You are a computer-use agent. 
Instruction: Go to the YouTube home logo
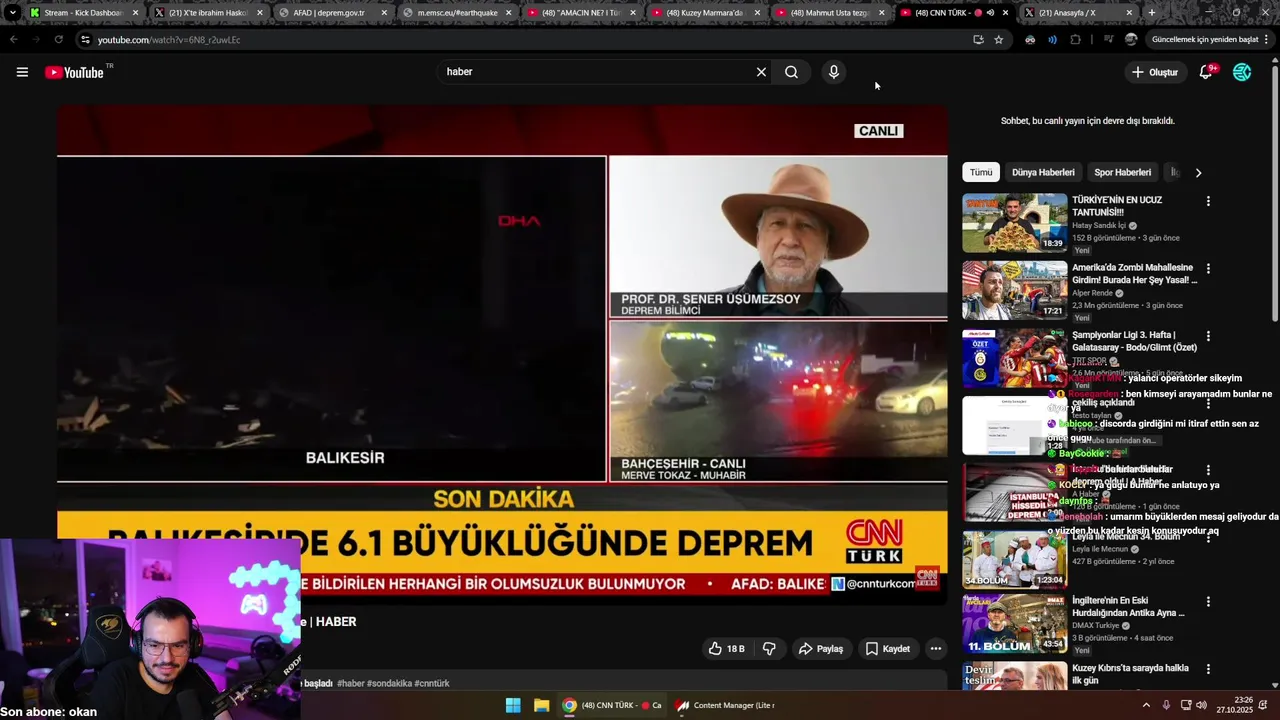click(x=74, y=72)
